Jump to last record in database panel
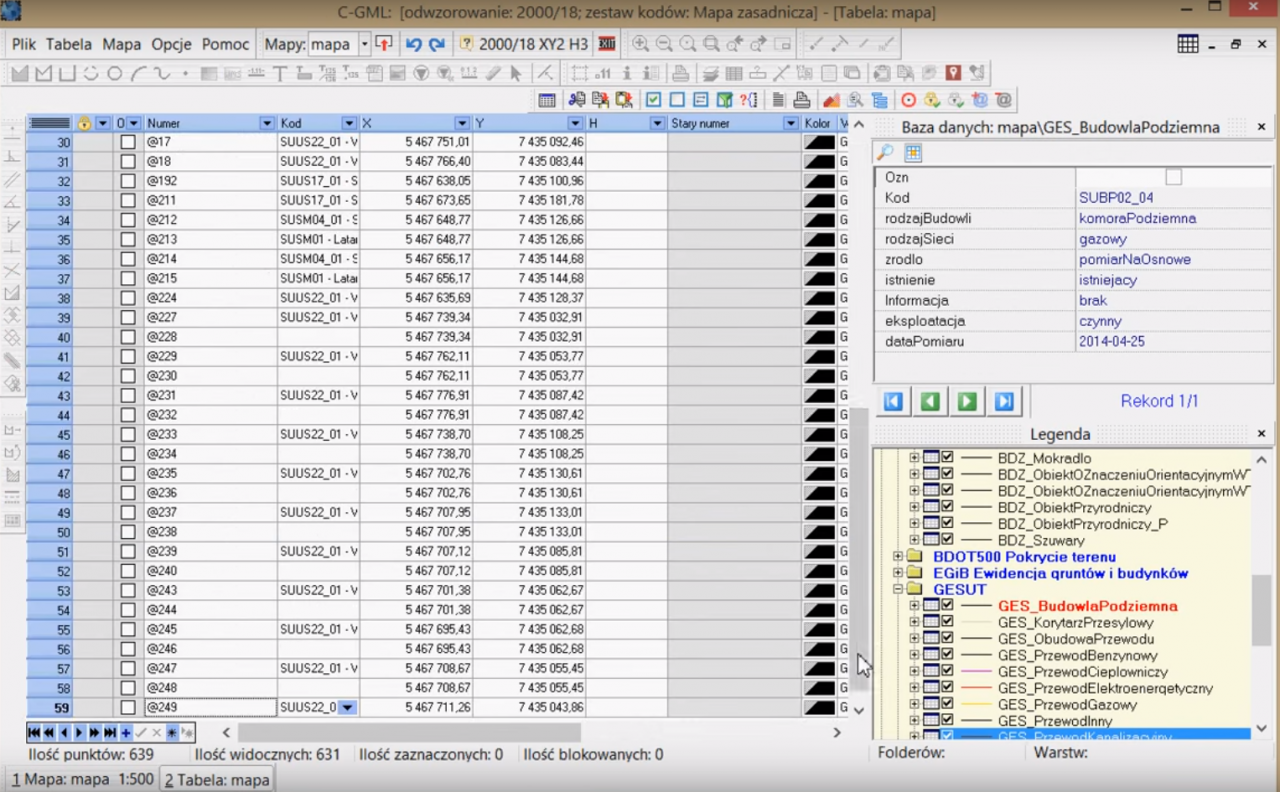1280x792 pixels. (1004, 401)
